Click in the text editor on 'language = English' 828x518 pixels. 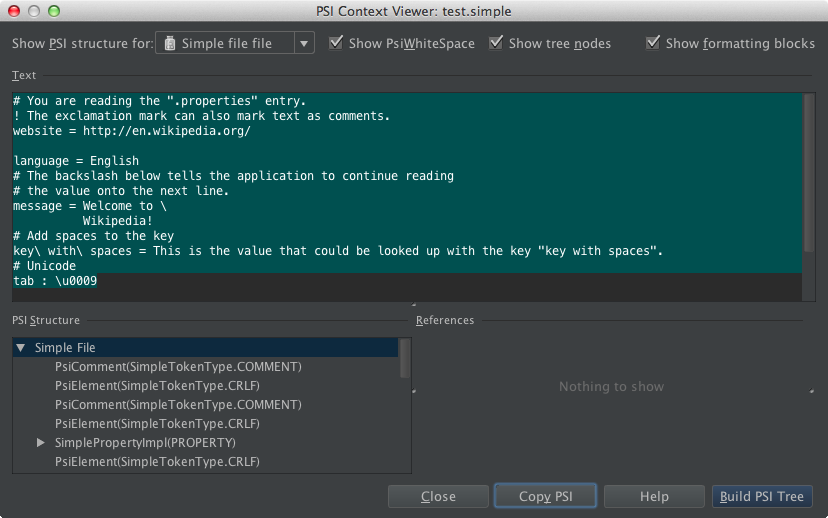coord(76,161)
